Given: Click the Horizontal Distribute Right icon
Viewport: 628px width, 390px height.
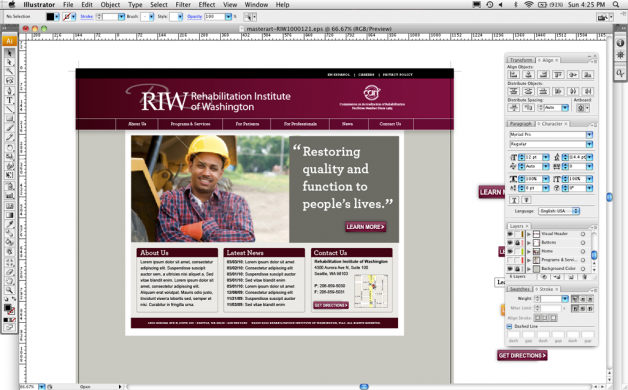Looking at the screenshot, I should pyautogui.click(x=588, y=91).
